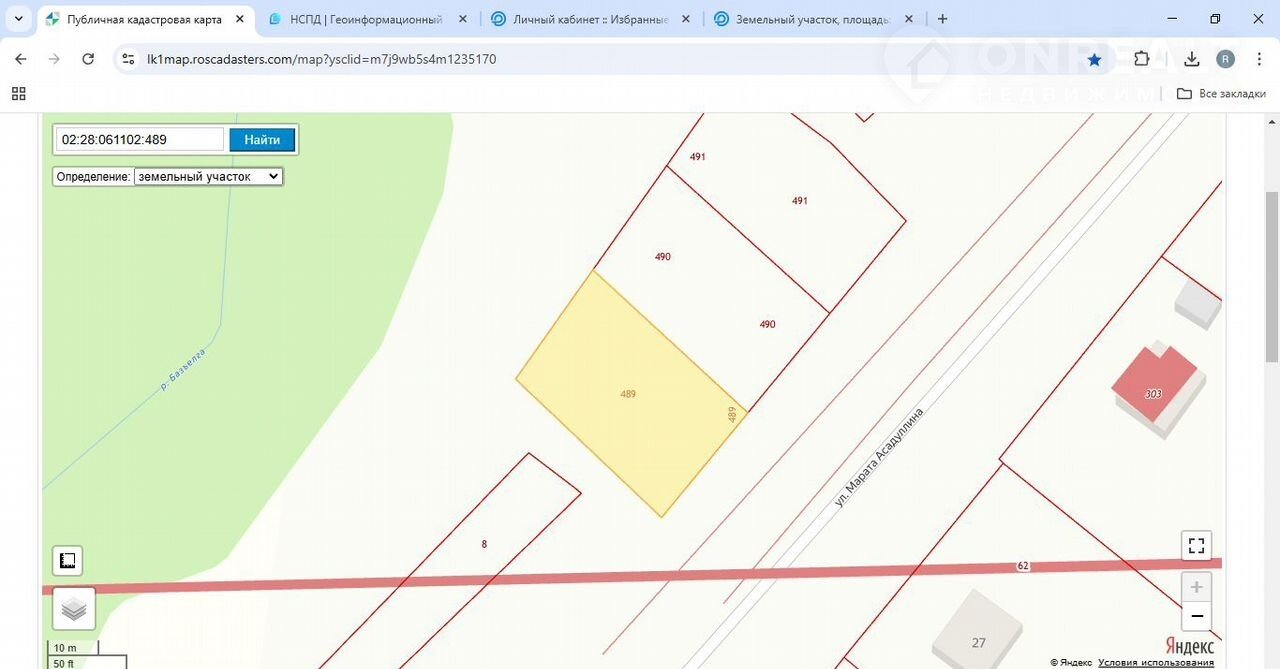Reload the current page
The image size is (1280, 669).
coord(88,59)
